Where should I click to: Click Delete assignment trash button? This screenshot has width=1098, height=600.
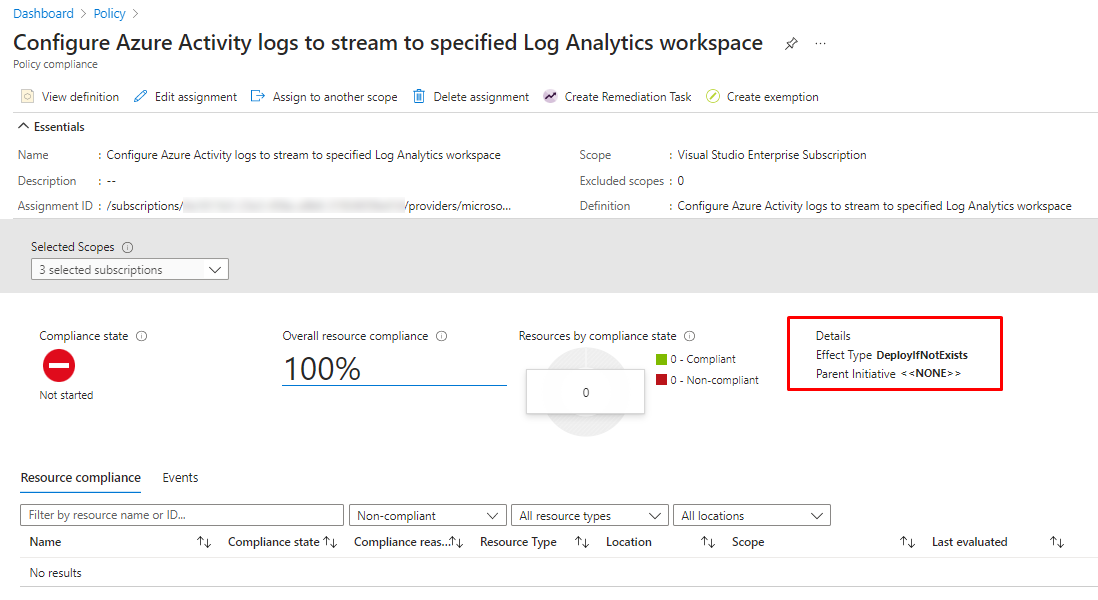pyautogui.click(x=471, y=97)
